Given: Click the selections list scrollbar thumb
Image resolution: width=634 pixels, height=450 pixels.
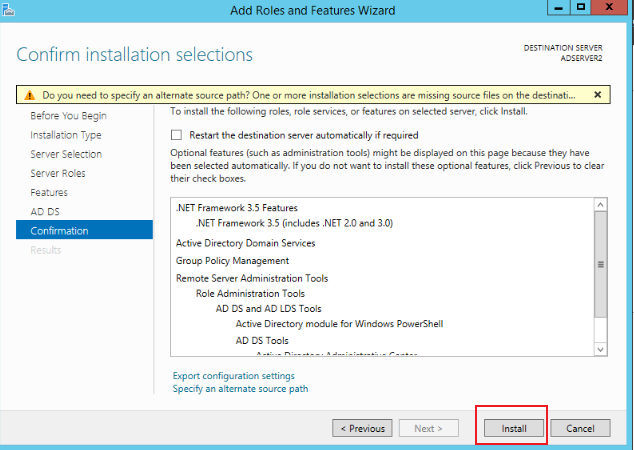Looking at the screenshot, I should click(x=600, y=264).
